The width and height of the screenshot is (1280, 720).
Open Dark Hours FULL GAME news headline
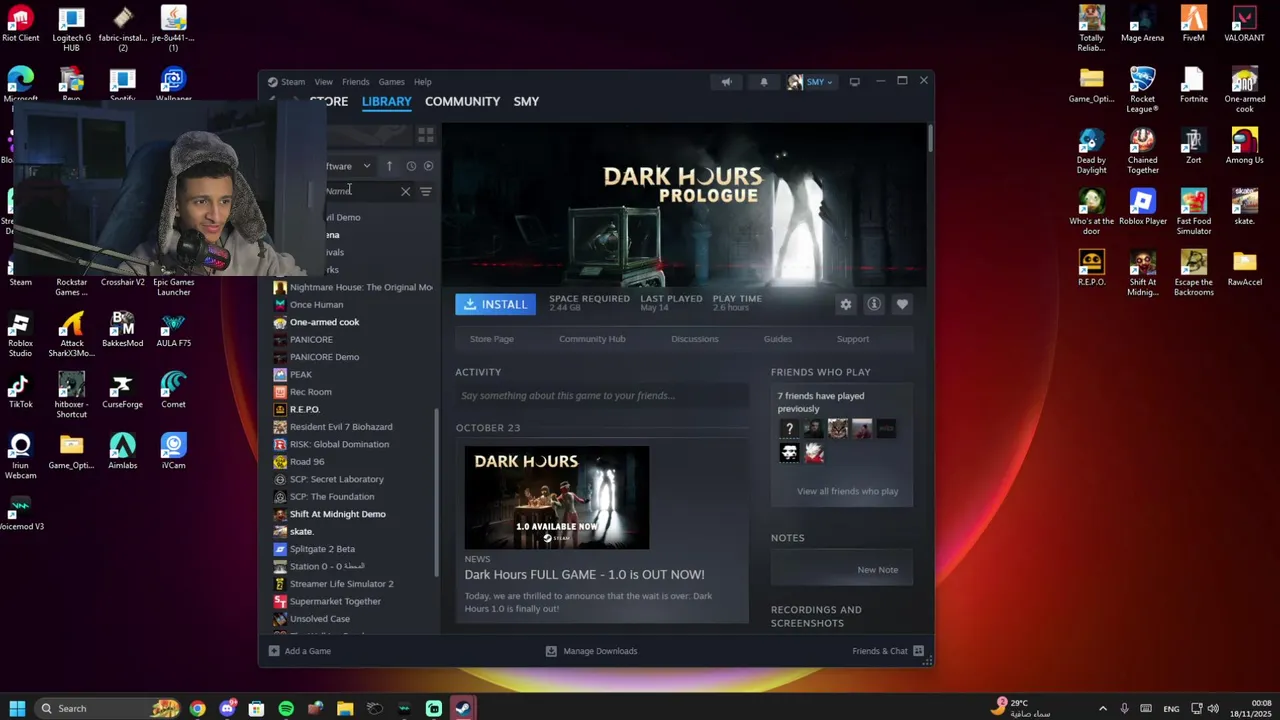[x=584, y=574]
